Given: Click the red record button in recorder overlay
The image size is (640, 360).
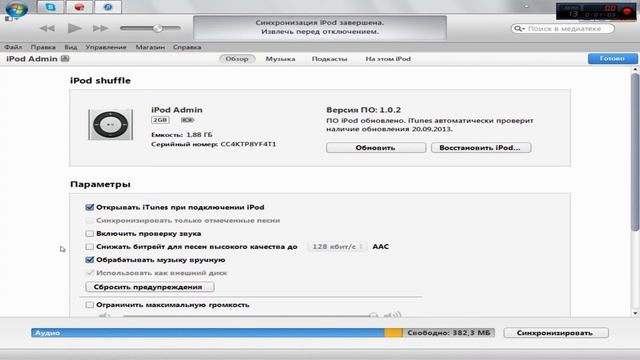Looking at the screenshot, I should pos(627,12).
